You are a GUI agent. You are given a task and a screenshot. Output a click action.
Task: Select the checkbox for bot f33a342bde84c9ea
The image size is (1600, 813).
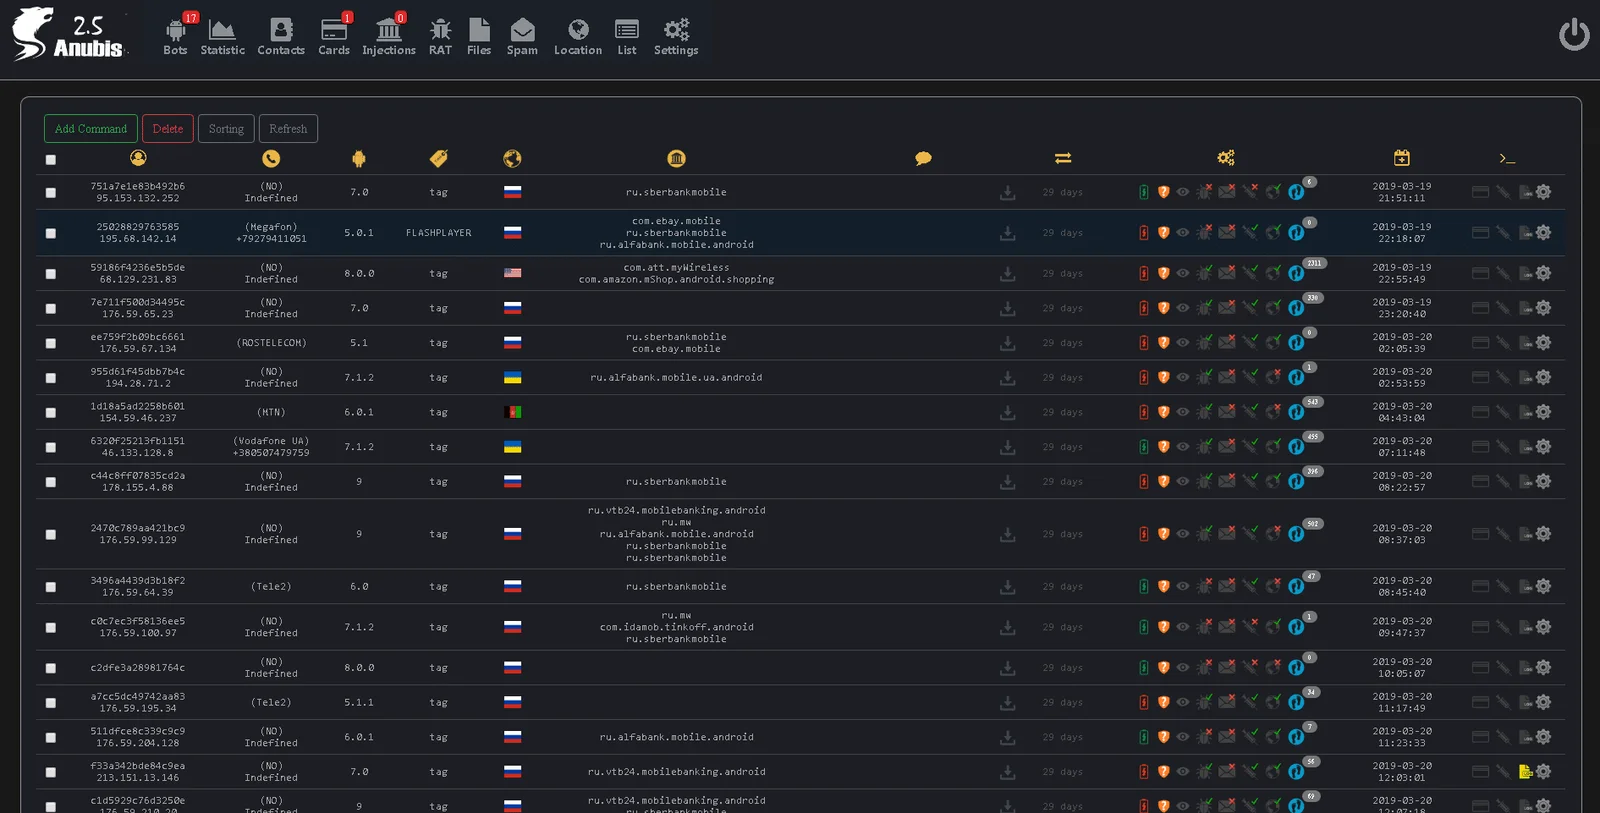tap(51, 773)
